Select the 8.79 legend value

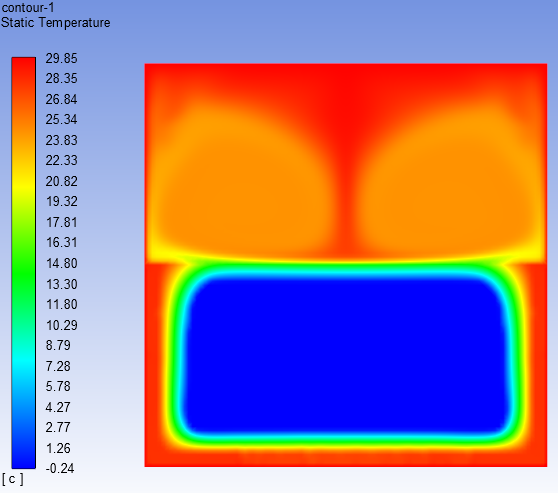[x=58, y=345]
